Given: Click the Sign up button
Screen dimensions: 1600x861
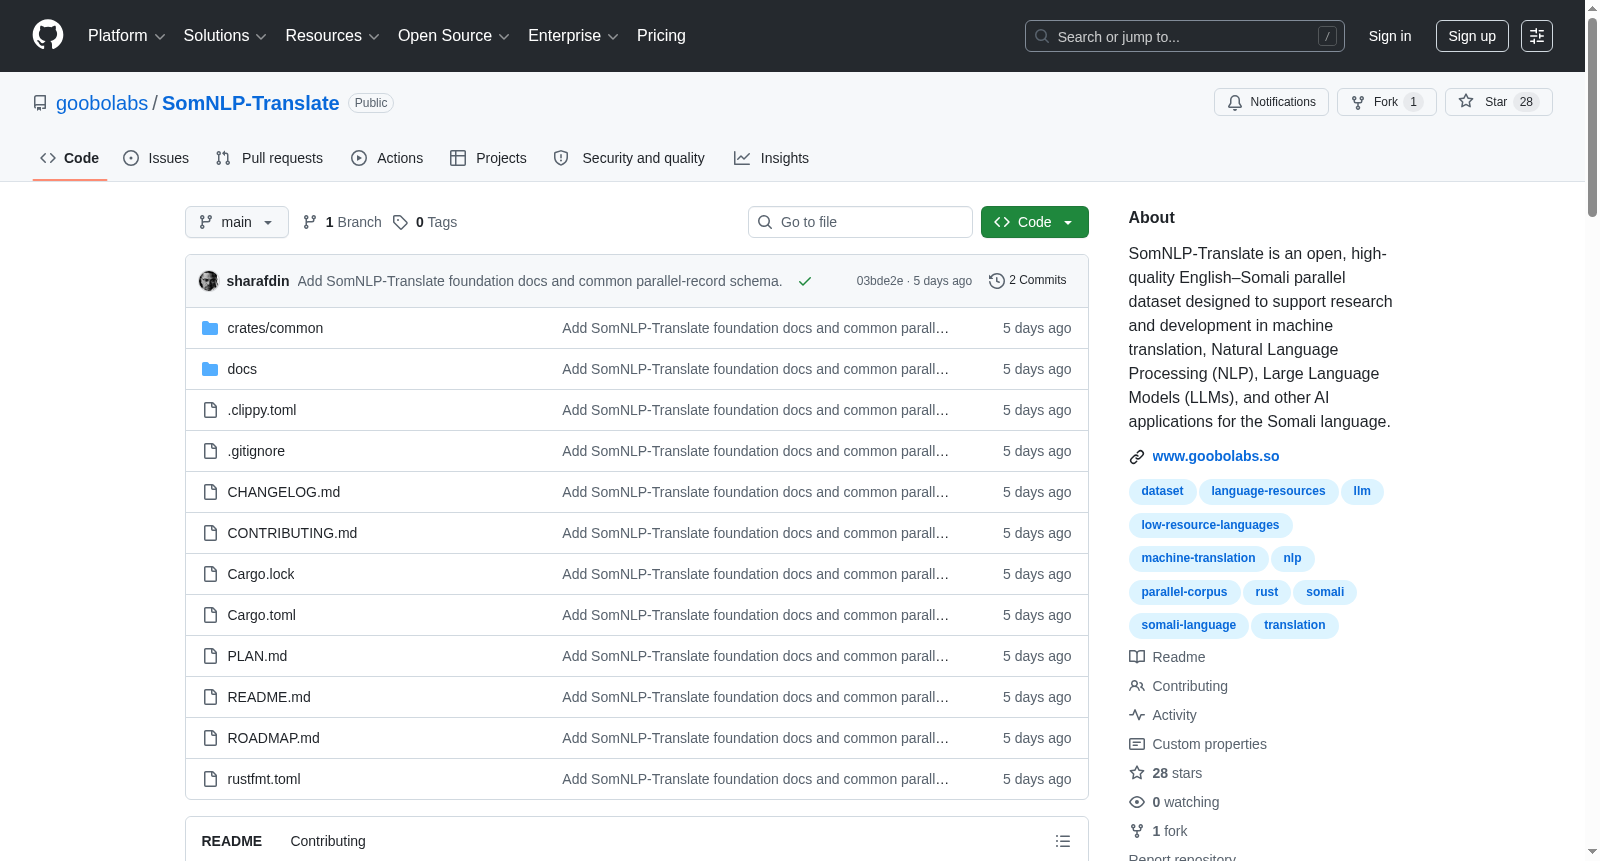Looking at the screenshot, I should click(x=1472, y=36).
